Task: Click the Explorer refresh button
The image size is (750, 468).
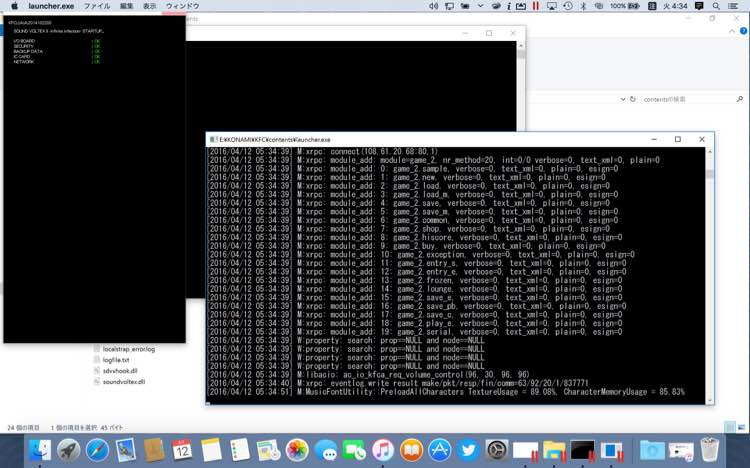Action: point(632,99)
